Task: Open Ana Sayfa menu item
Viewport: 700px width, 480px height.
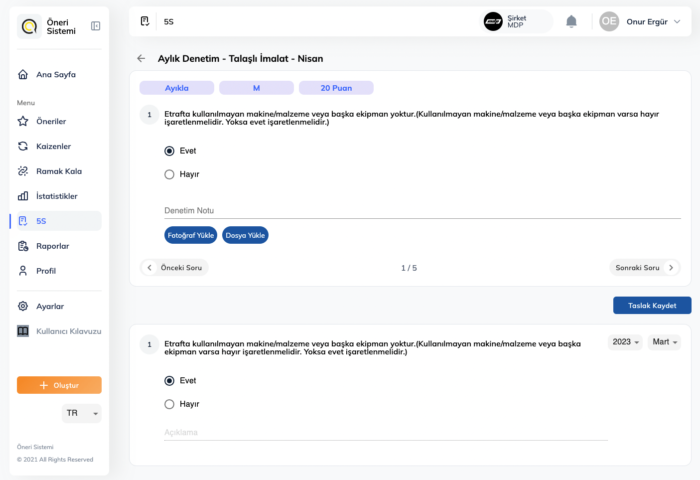Action: click(55, 75)
